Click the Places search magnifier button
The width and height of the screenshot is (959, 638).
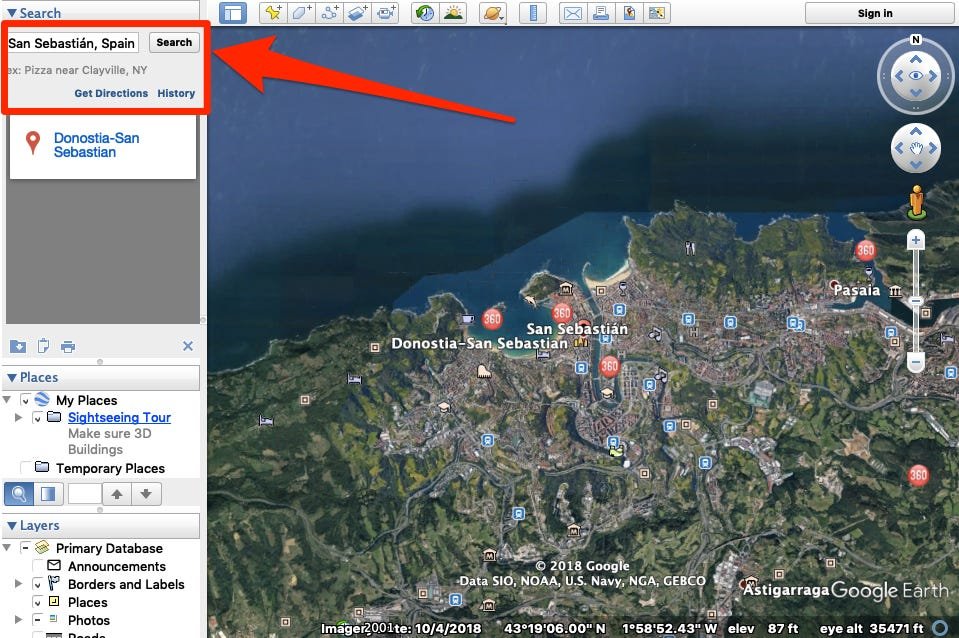point(19,494)
